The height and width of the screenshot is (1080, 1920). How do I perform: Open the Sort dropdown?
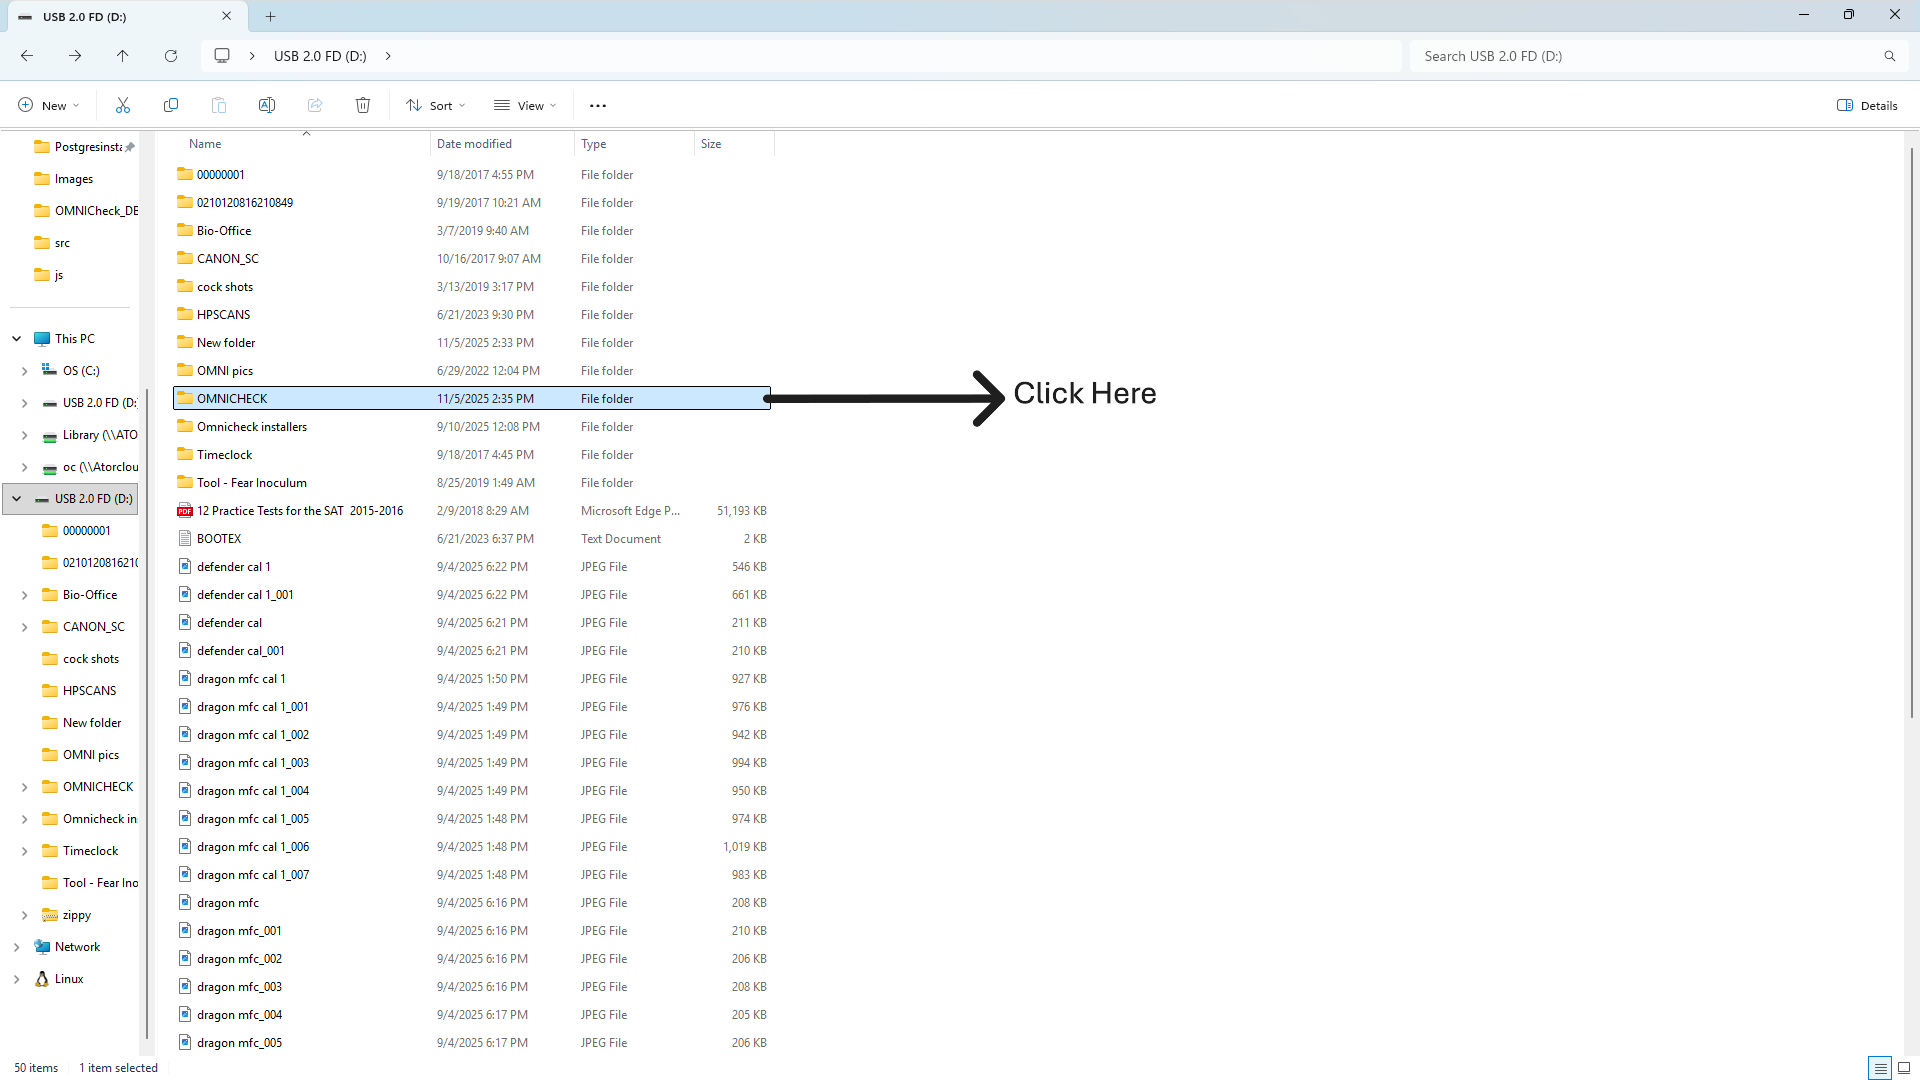coord(436,105)
